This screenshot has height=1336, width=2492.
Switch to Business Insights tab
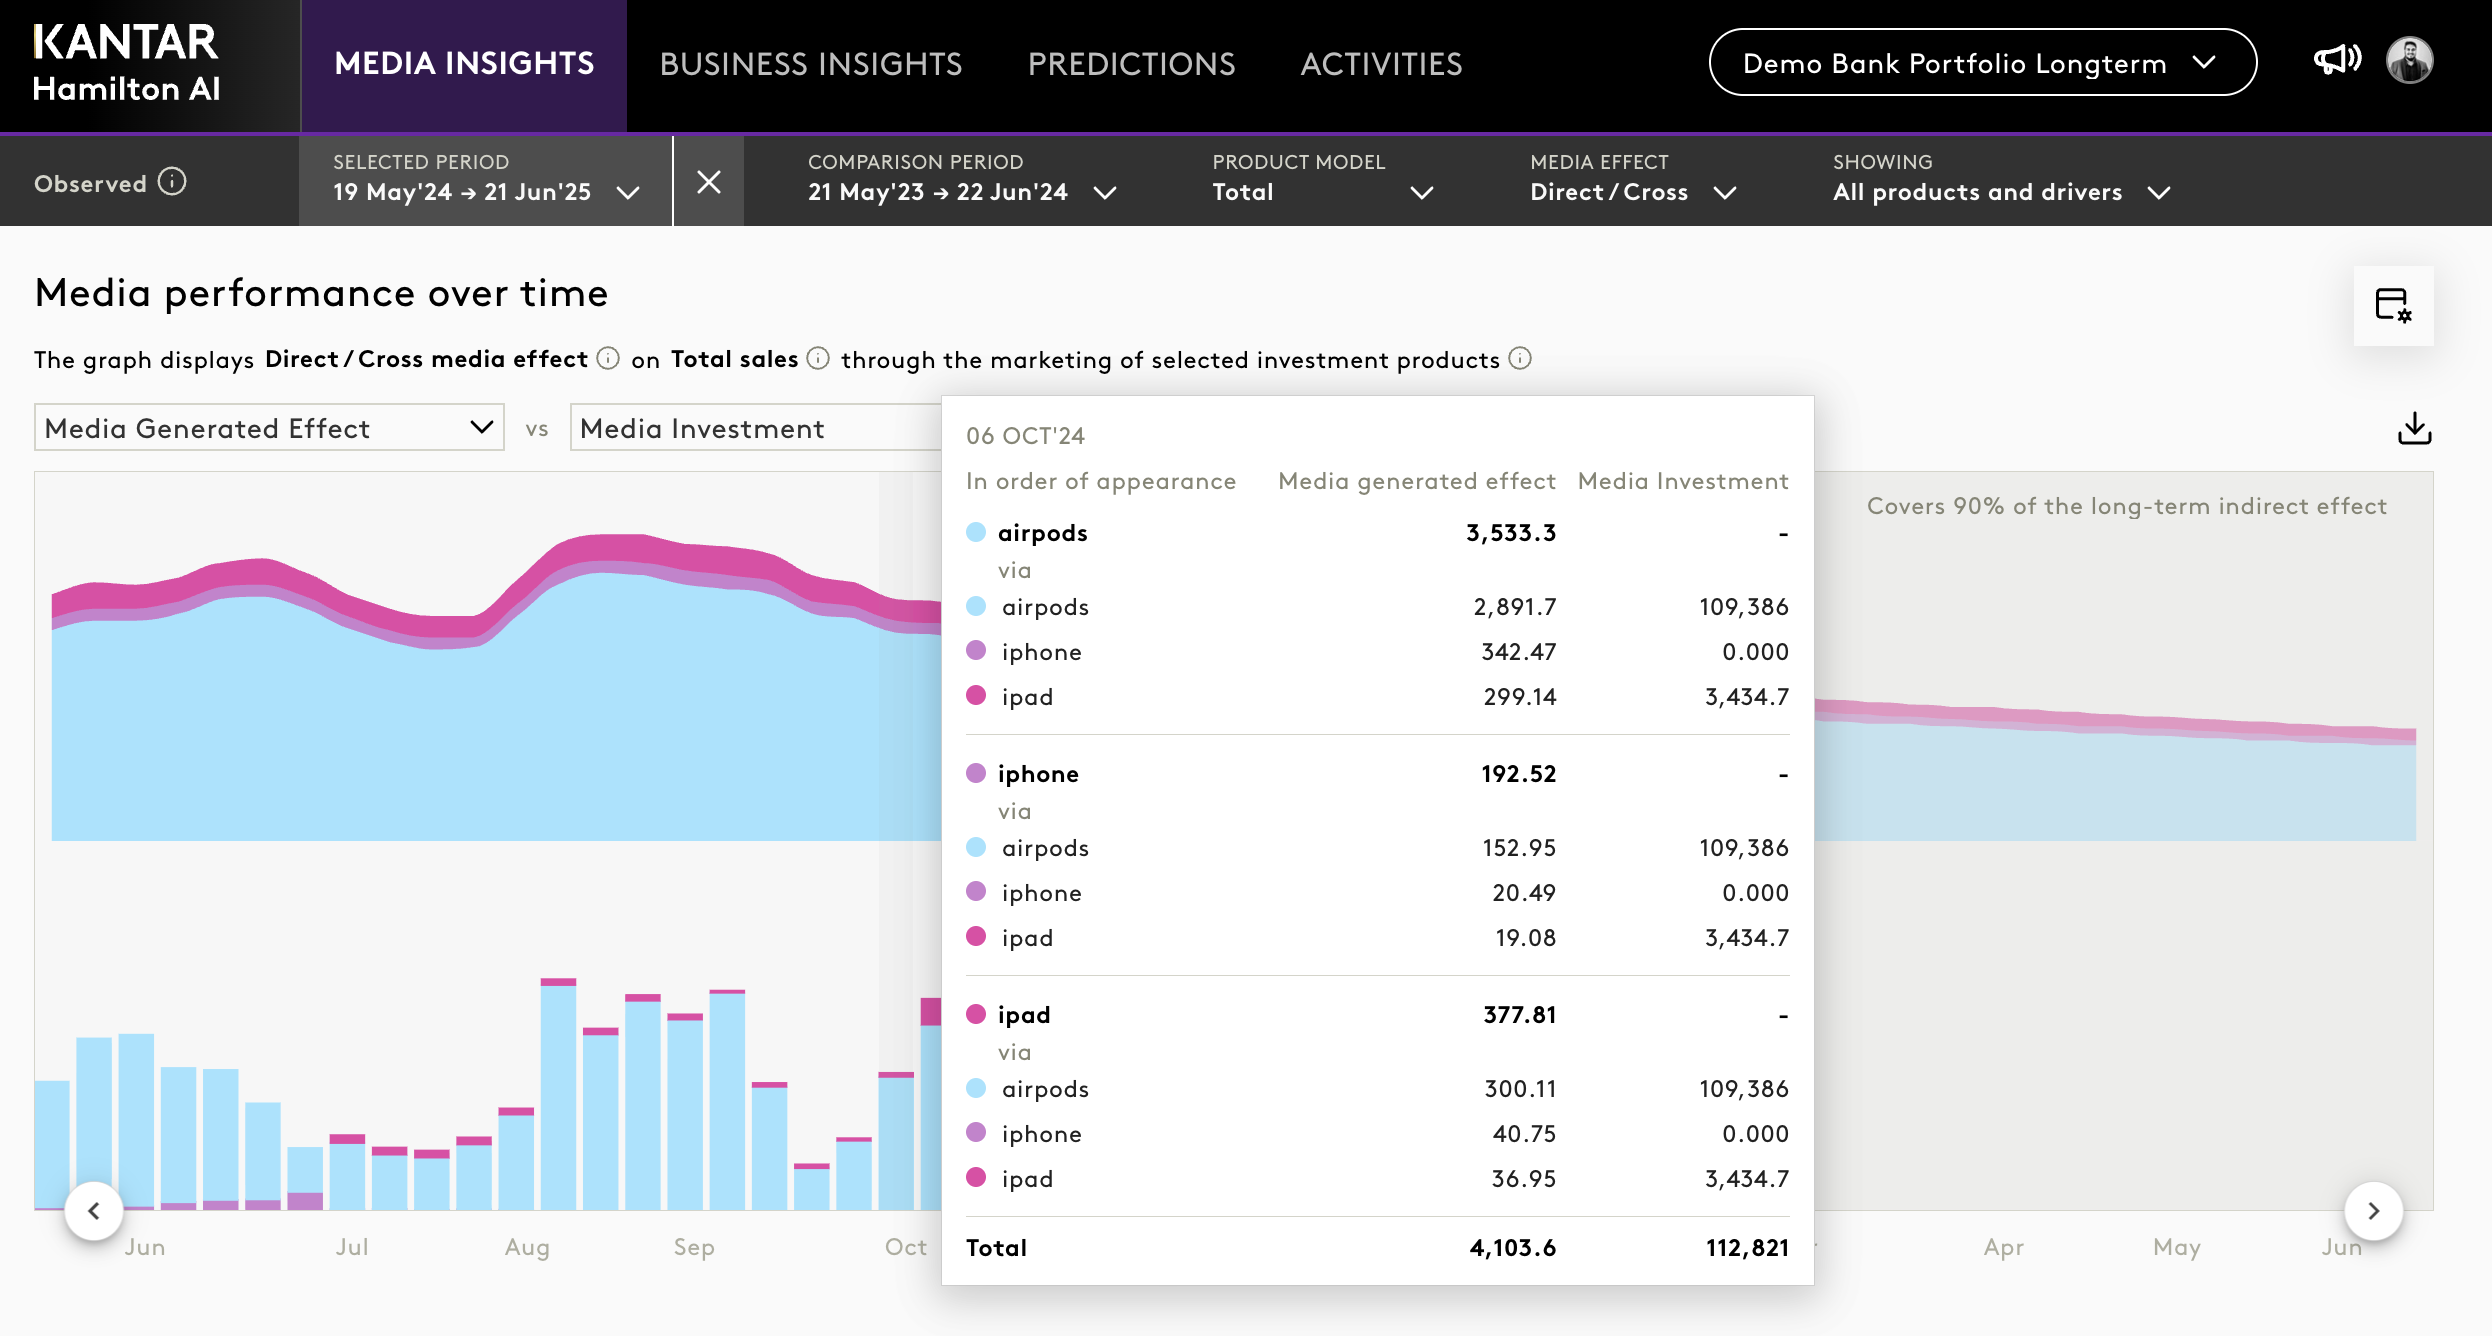(810, 64)
